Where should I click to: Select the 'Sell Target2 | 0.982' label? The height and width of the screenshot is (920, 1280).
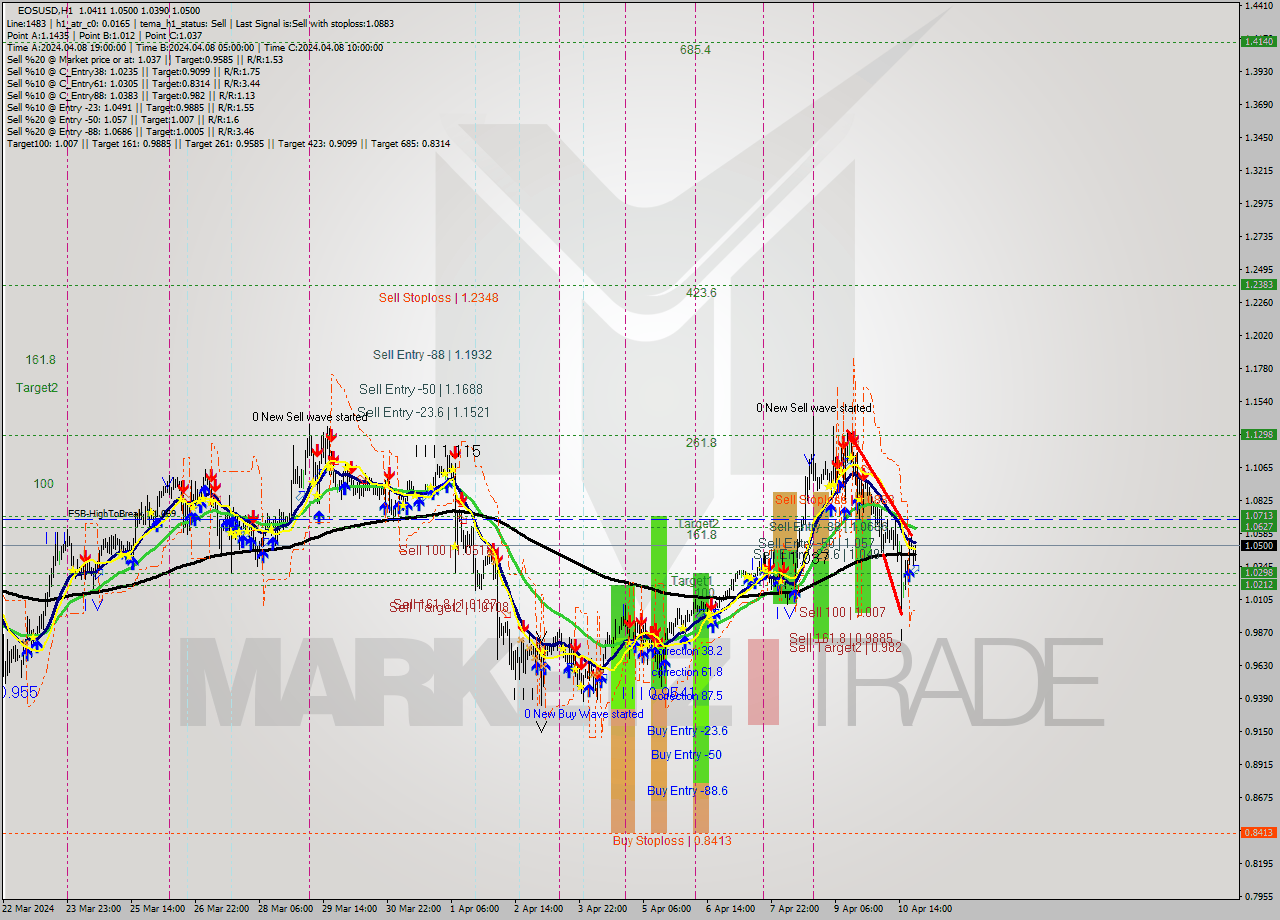click(846, 647)
